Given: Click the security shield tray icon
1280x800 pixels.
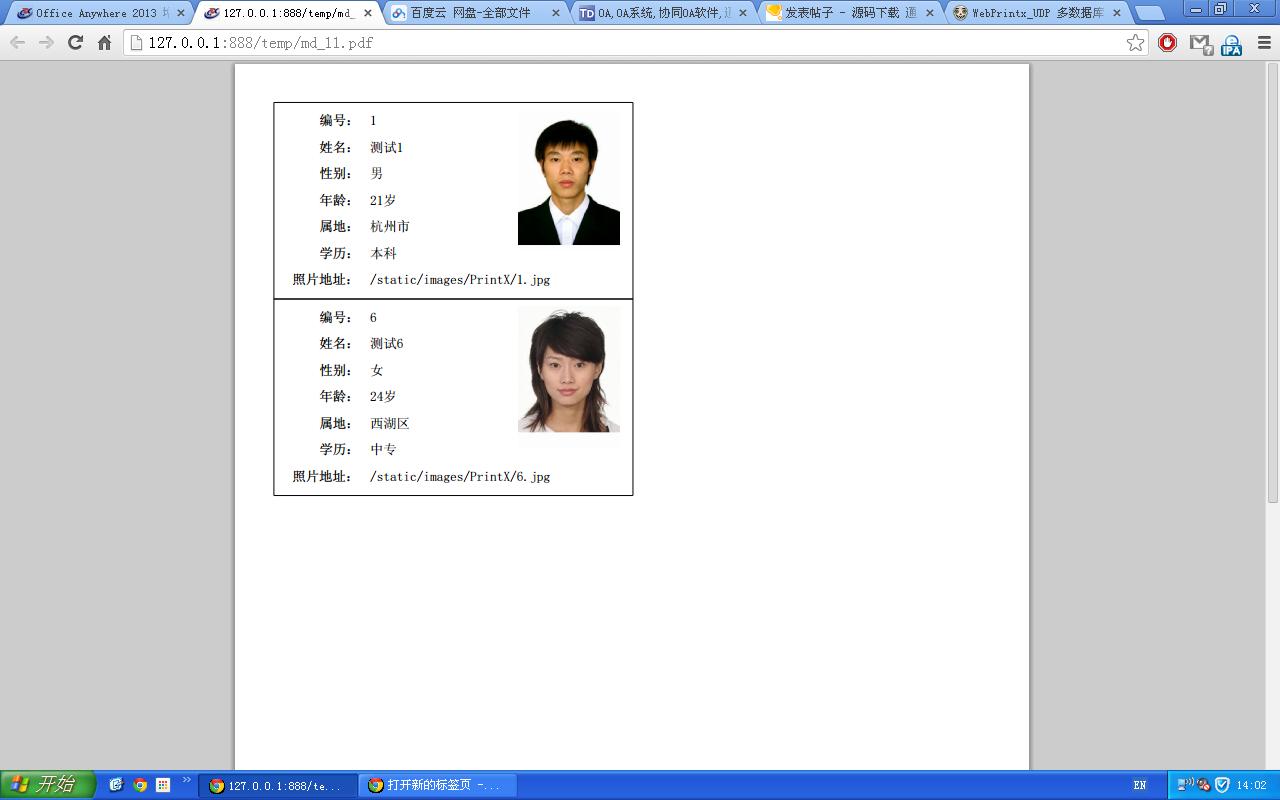Looking at the screenshot, I should point(1222,785).
